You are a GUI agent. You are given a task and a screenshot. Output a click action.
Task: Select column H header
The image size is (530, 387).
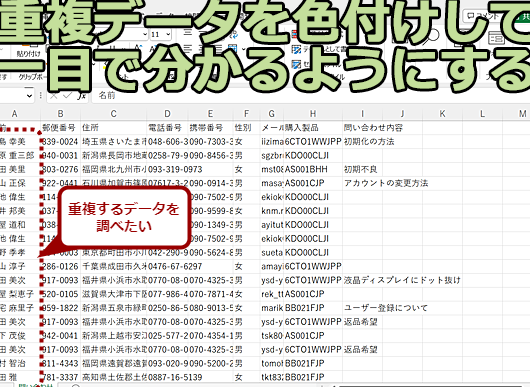tap(313, 114)
